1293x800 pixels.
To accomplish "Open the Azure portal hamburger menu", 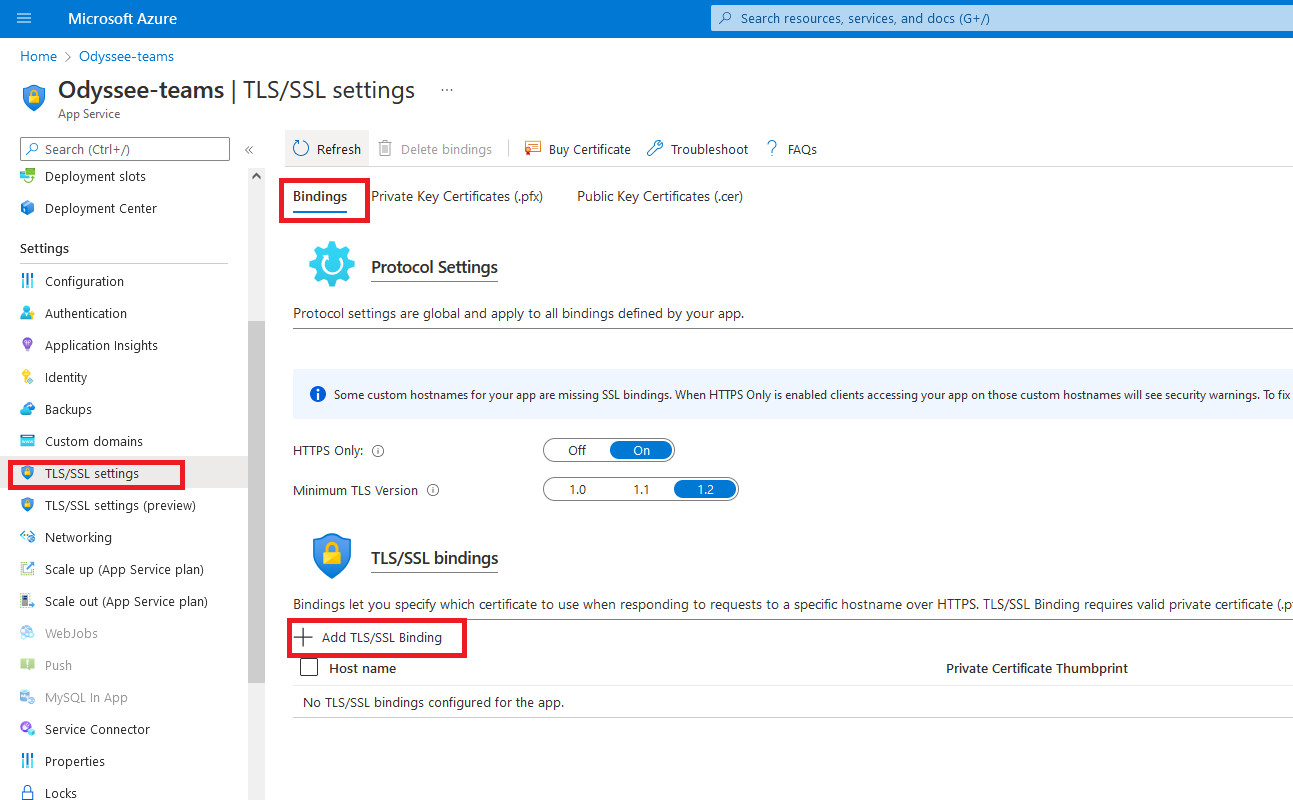I will click(25, 19).
